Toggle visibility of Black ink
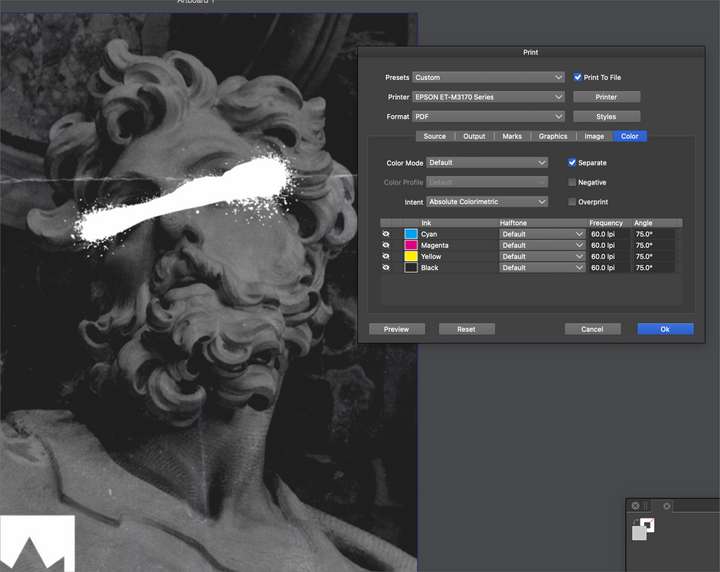Screen dimensions: 720x572 point(386,268)
